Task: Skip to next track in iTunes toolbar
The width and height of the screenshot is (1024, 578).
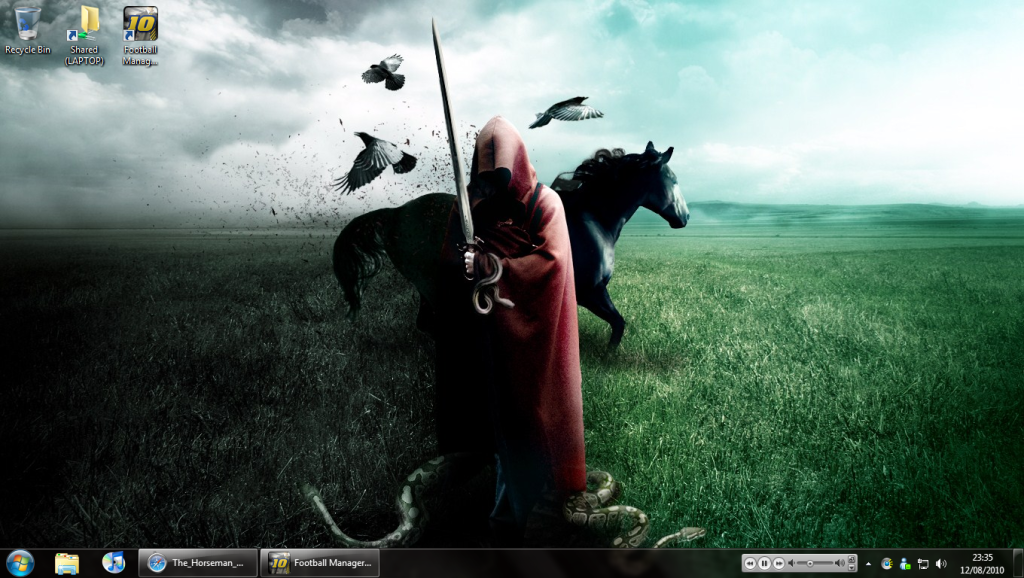Action: pyautogui.click(x=778, y=563)
